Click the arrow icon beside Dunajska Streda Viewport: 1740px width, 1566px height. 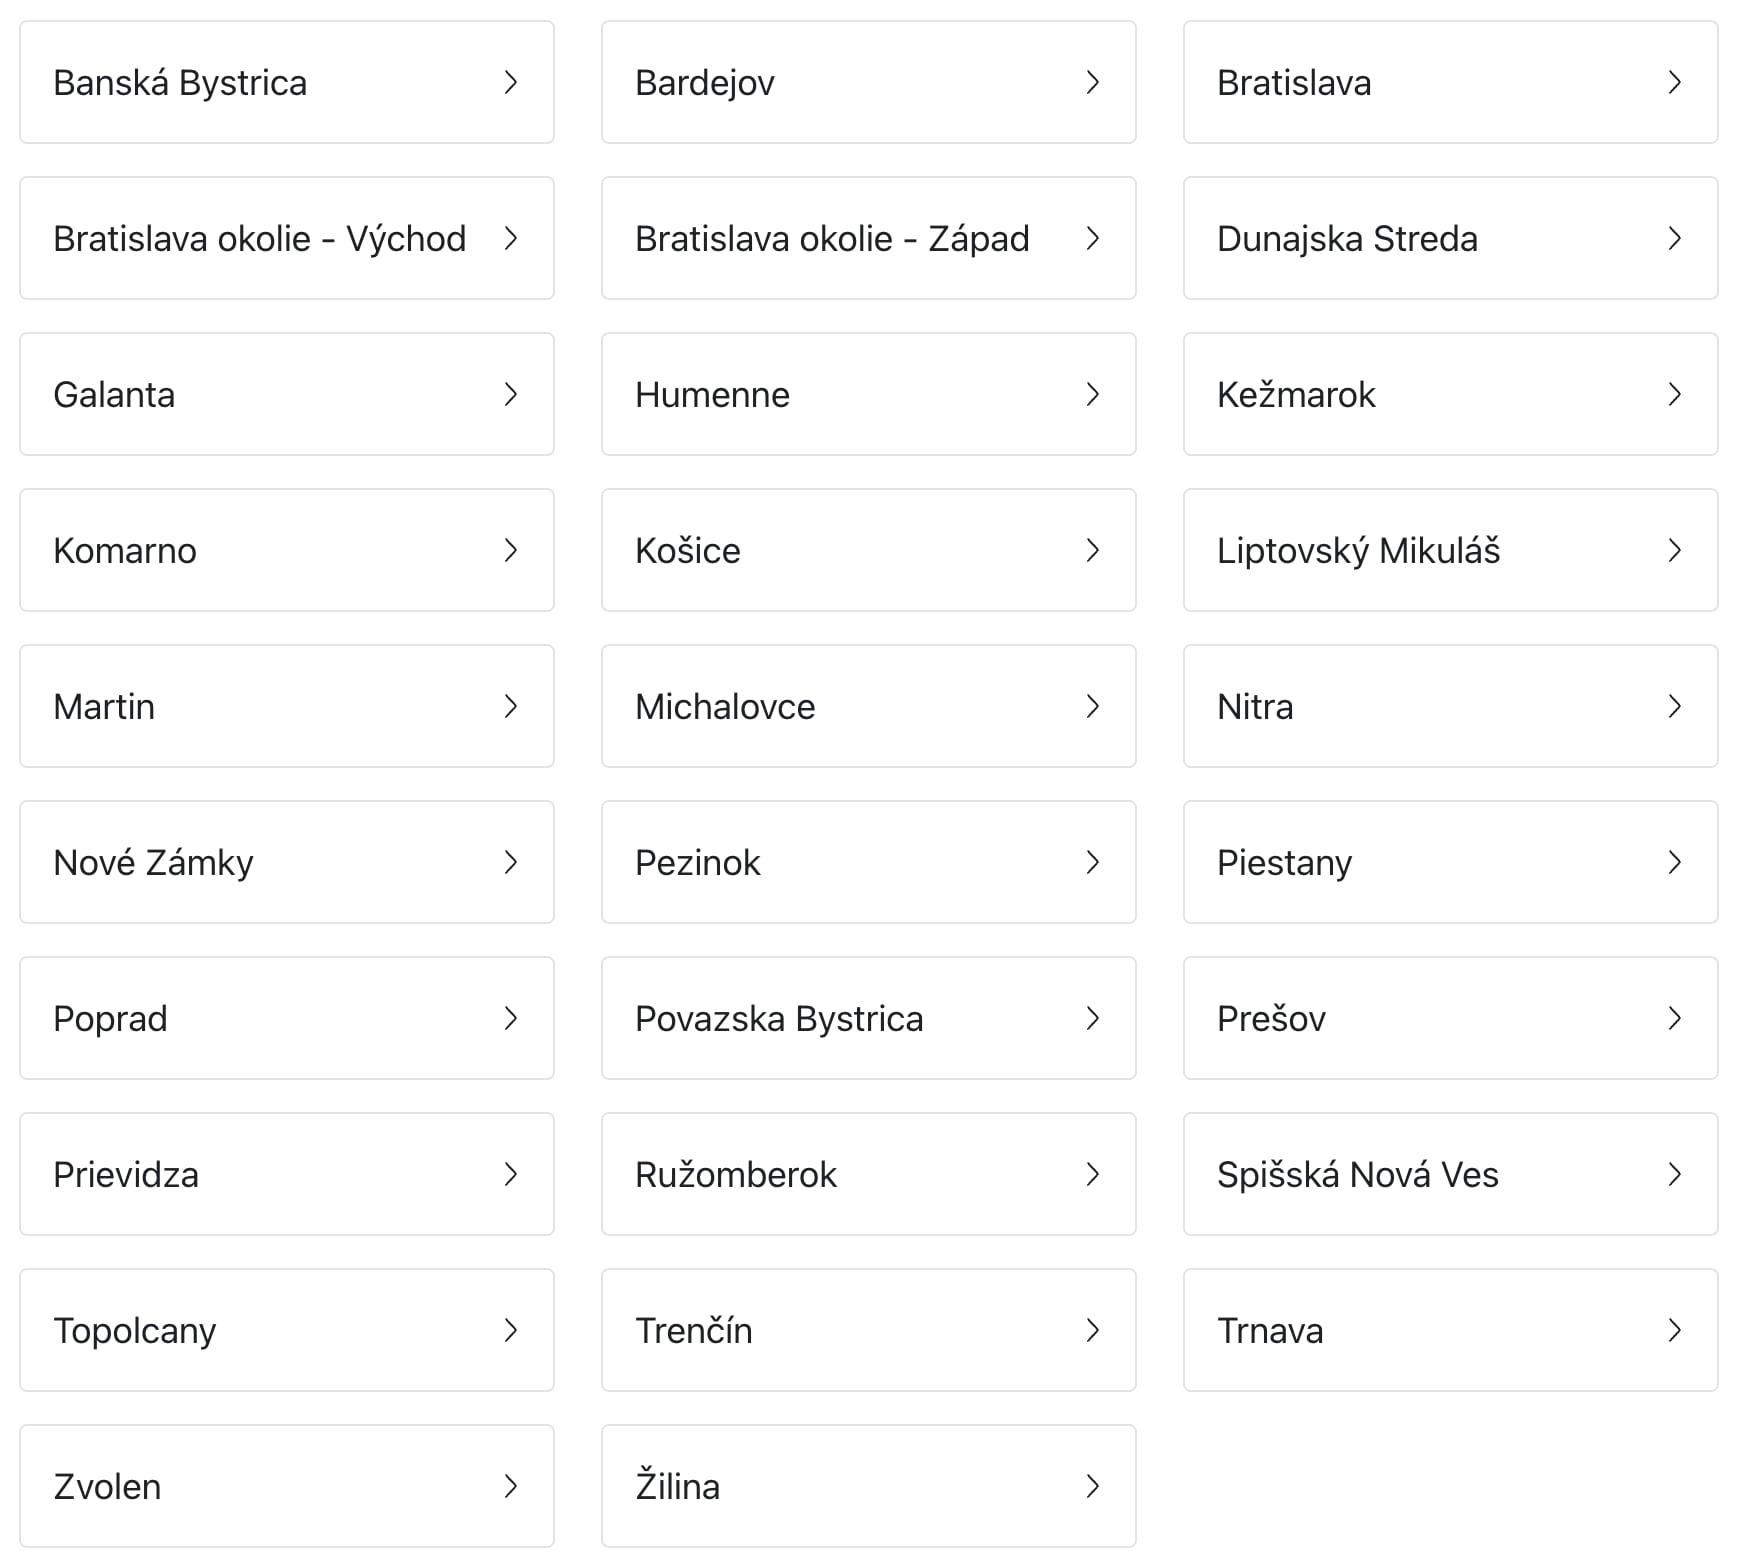[x=1675, y=238]
